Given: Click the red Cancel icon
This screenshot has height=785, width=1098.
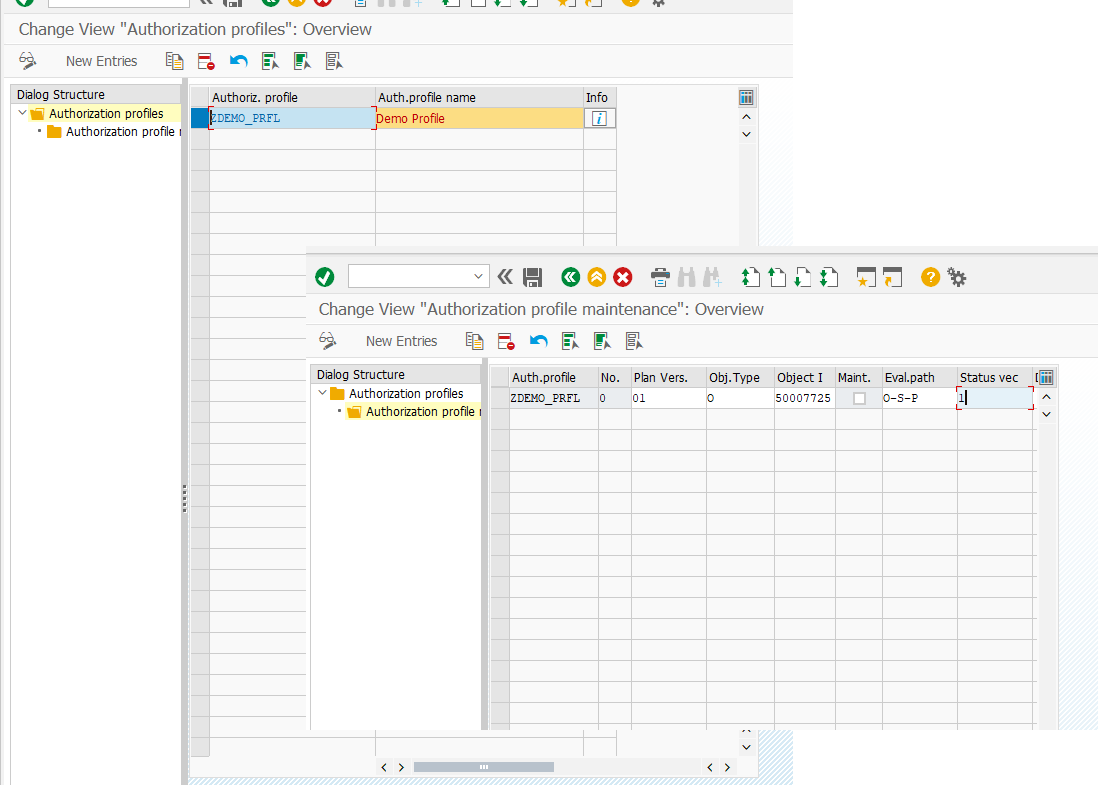Looking at the screenshot, I should click(623, 277).
